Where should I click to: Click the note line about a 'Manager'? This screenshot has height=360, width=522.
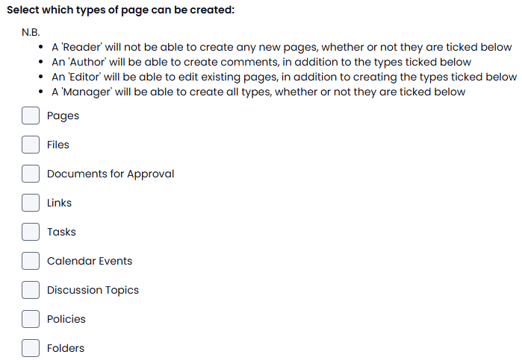coord(259,92)
